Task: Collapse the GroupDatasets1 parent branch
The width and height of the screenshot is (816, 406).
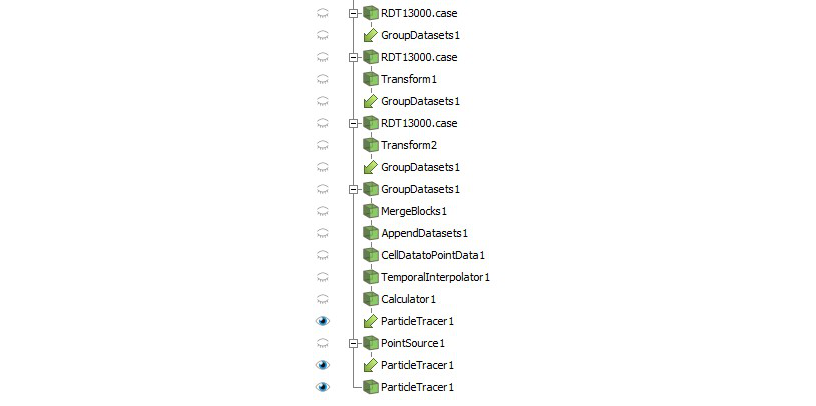Action: [x=354, y=189]
